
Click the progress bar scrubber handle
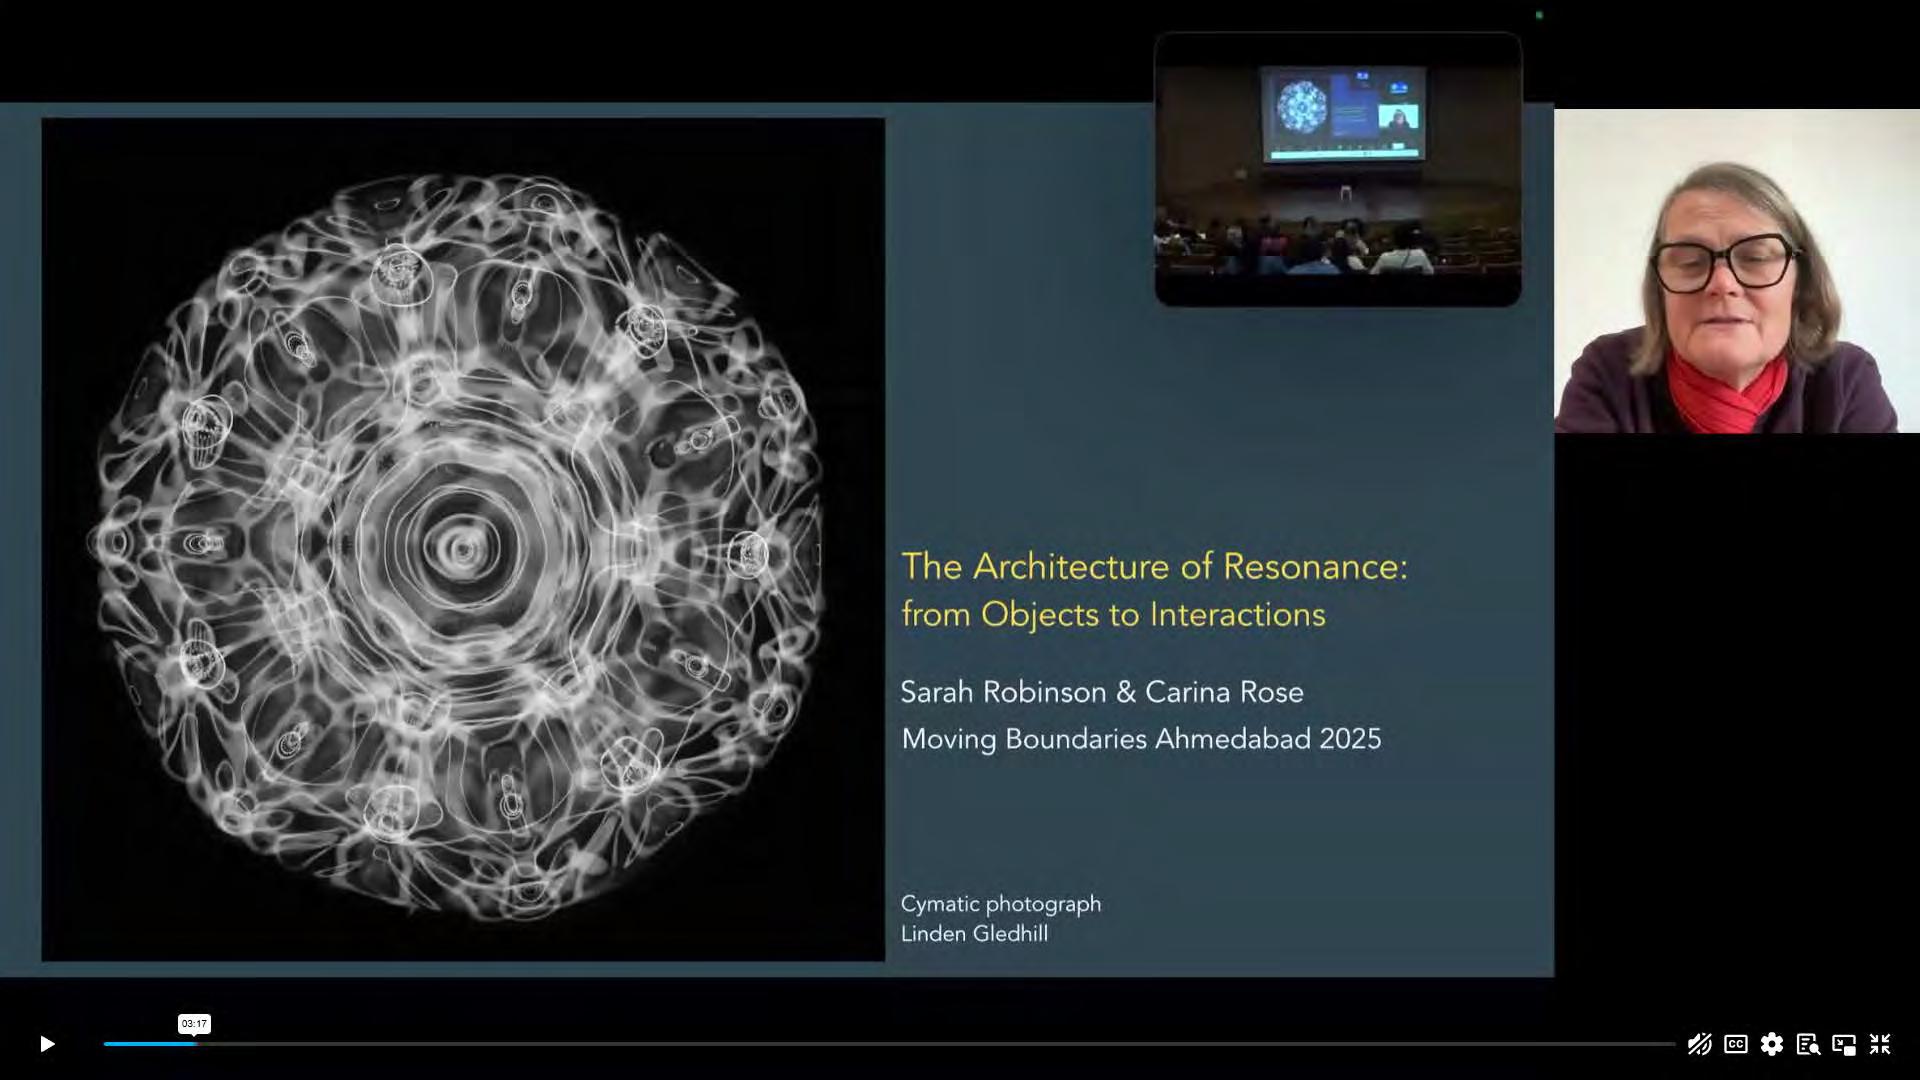(194, 1044)
